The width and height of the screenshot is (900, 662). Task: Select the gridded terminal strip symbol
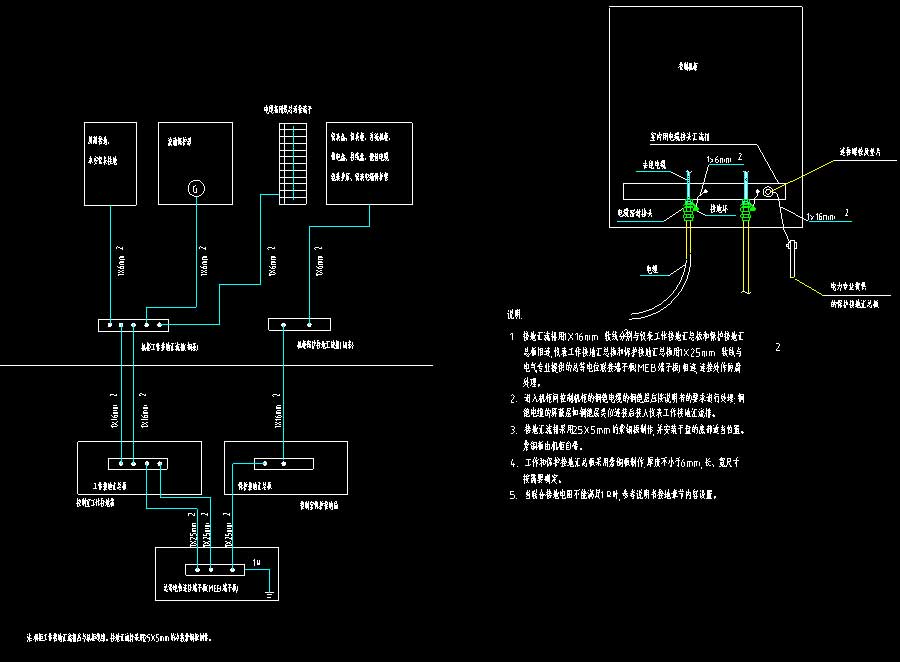point(293,164)
